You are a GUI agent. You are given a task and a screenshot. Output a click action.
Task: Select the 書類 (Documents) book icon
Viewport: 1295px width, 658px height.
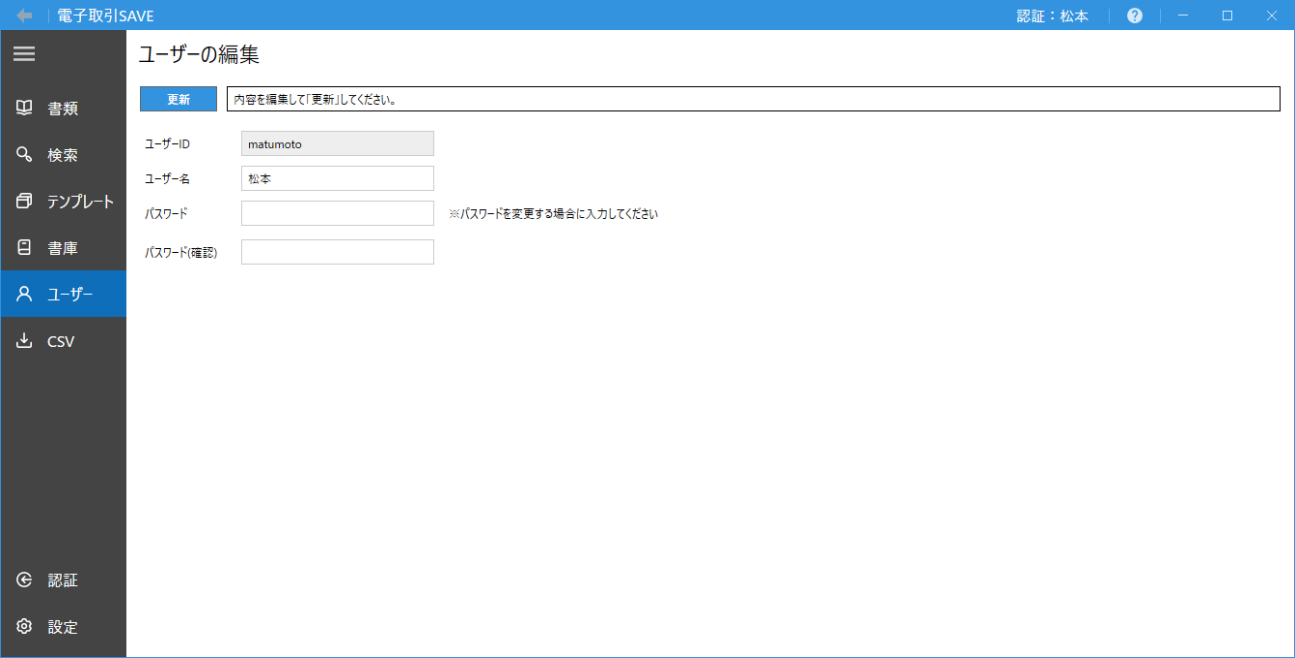click(24, 107)
